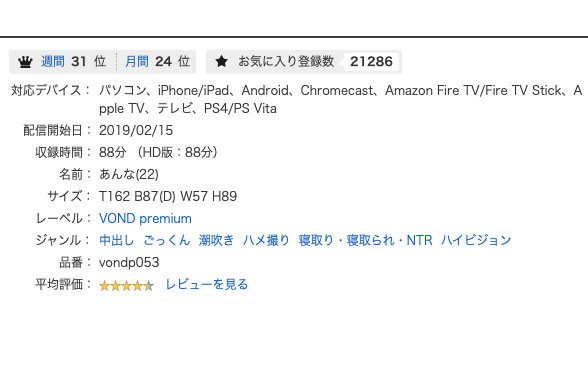This screenshot has height=386, width=588.
Task: Click the supported devices list text
Action: pos(340,99)
